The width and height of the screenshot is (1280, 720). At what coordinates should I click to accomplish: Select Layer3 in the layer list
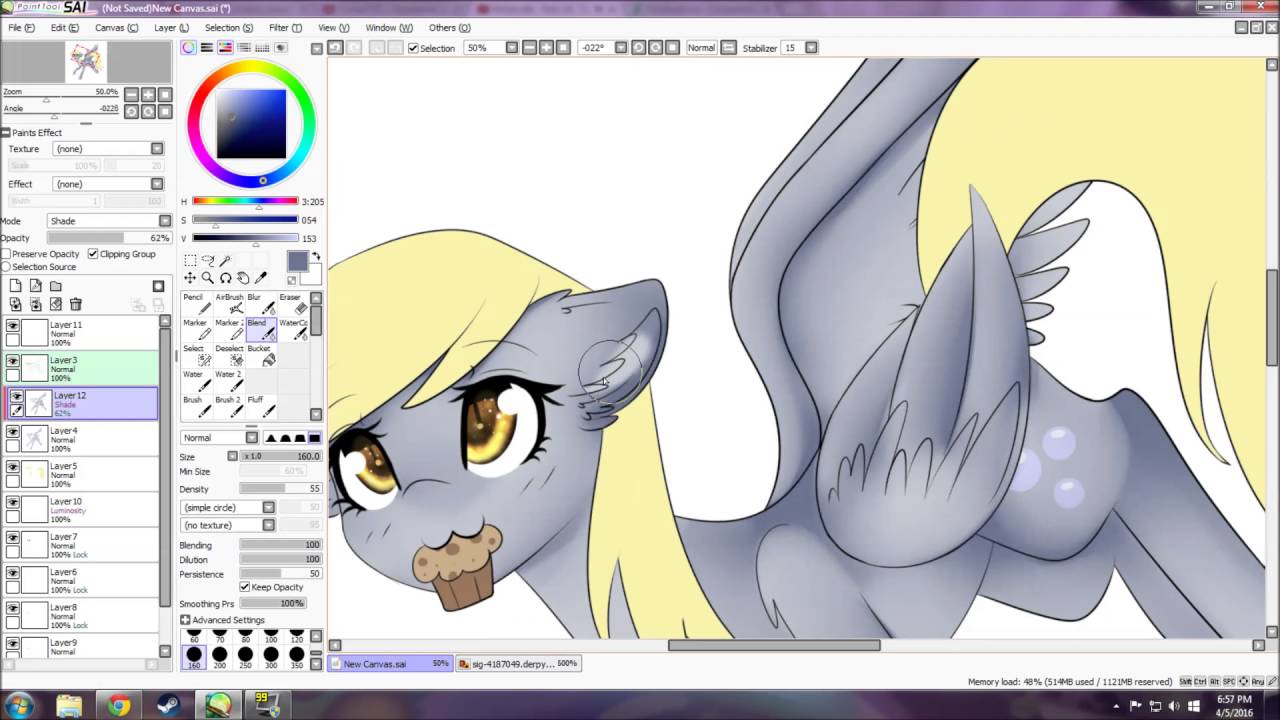click(x=82, y=368)
